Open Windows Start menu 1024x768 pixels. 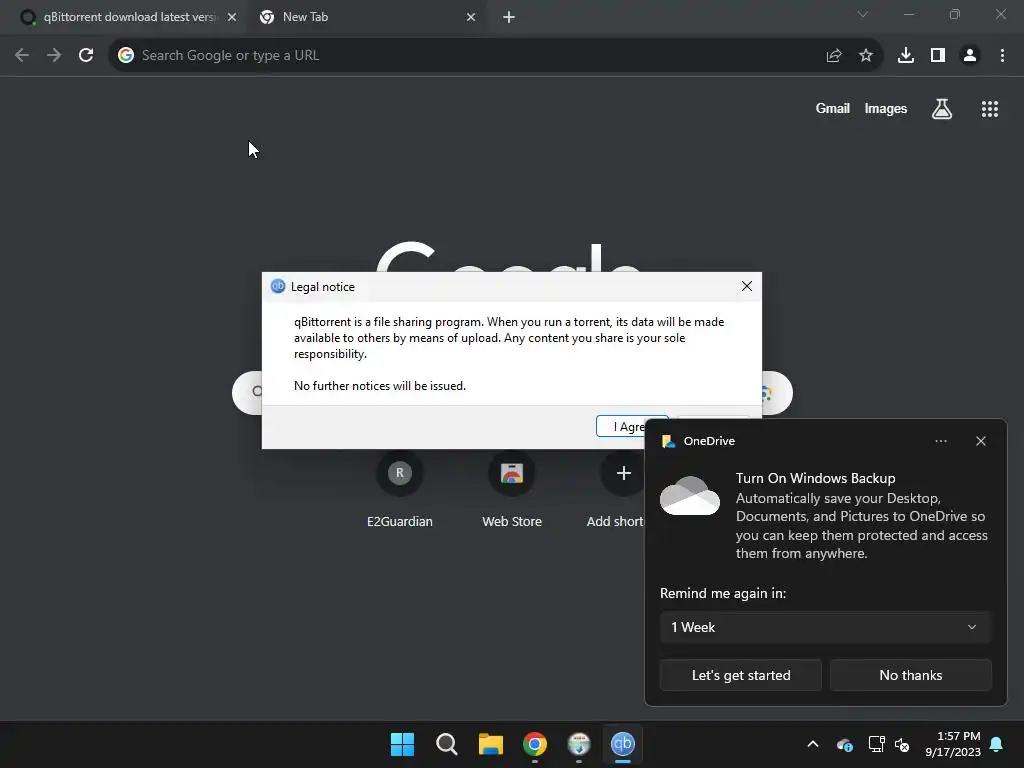coord(402,744)
